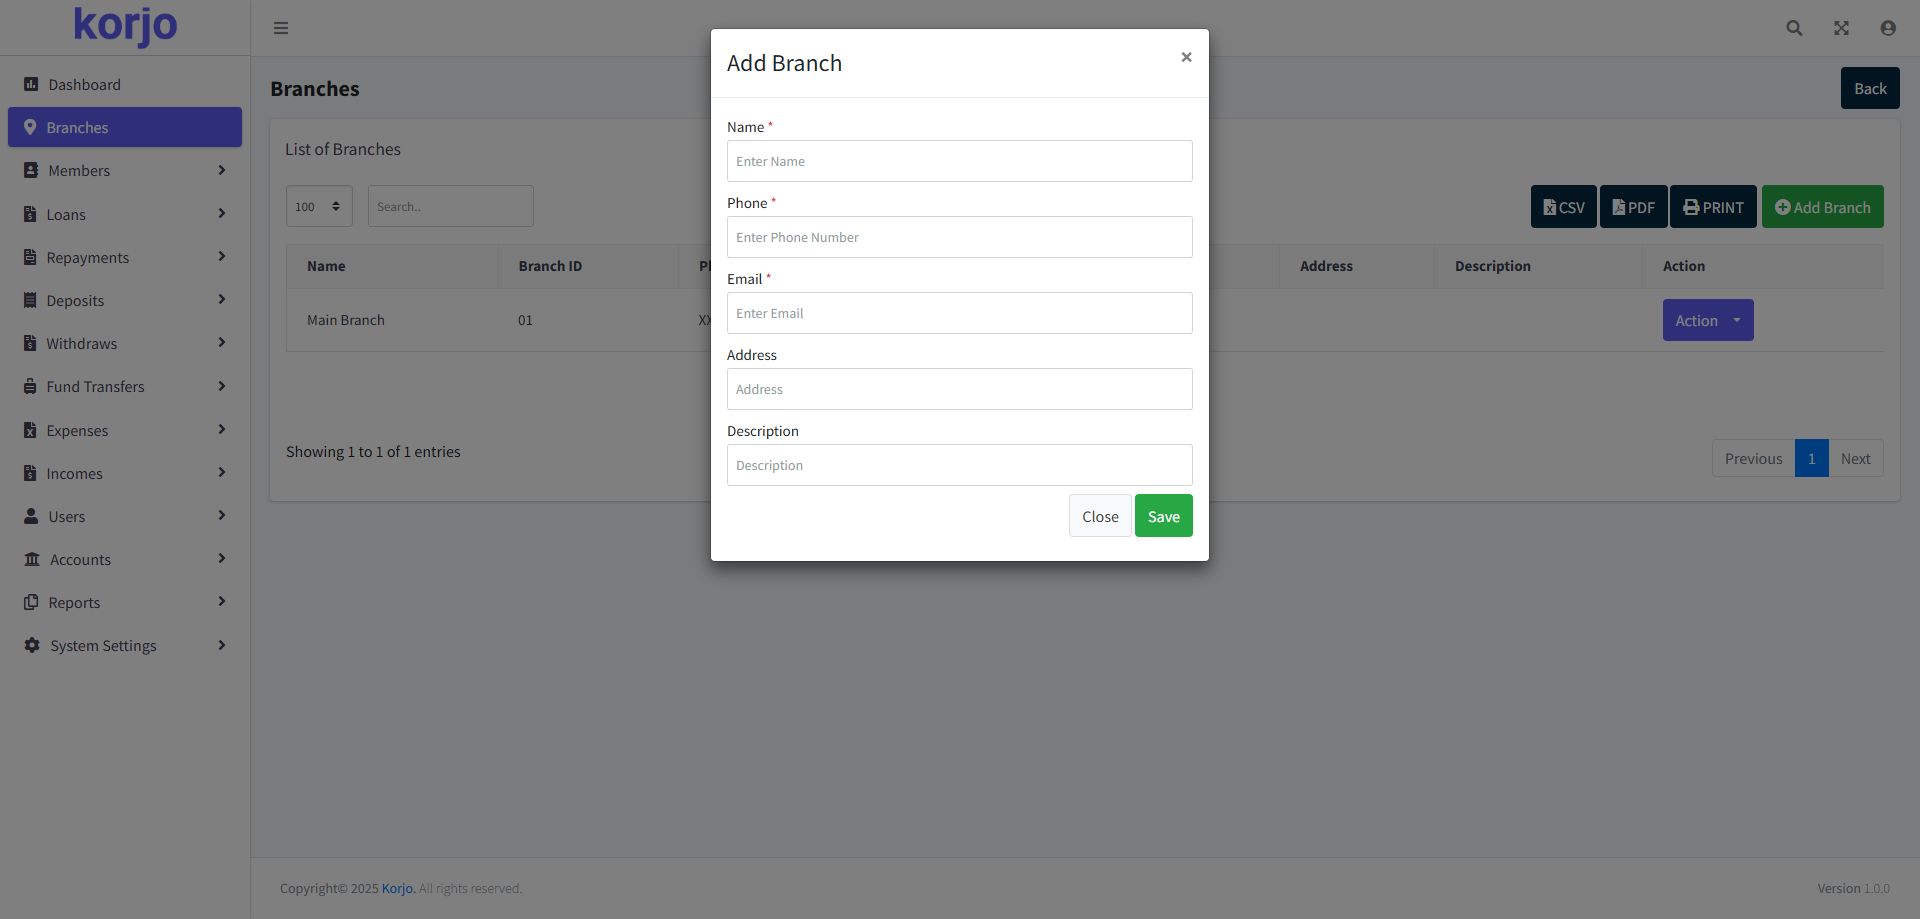Viewport: 1920px width, 919px height.
Task: Expand the Members submenu chevron
Action: [222, 171]
